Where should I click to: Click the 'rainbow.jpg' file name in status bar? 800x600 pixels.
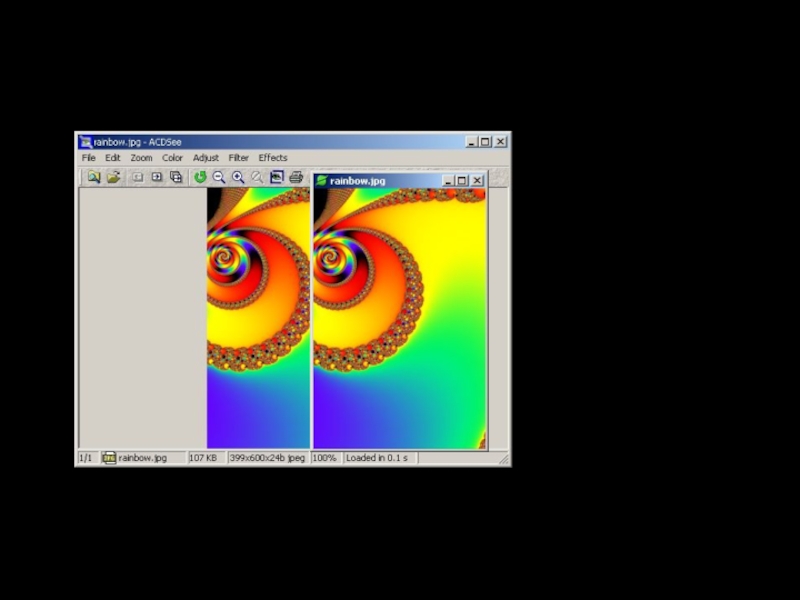(143, 458)
